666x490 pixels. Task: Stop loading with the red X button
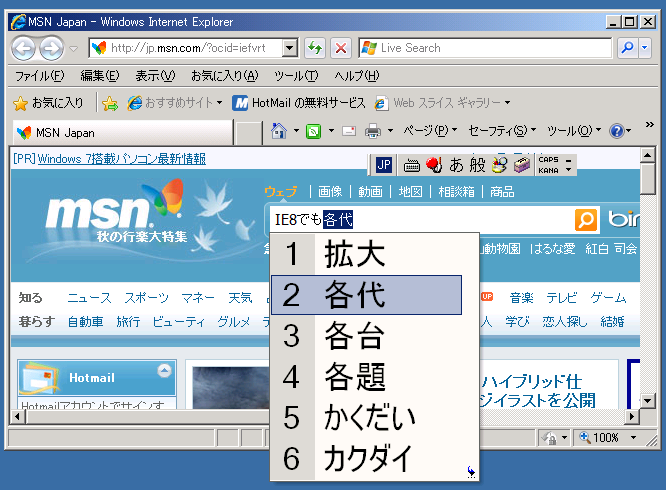click(341, 48)
